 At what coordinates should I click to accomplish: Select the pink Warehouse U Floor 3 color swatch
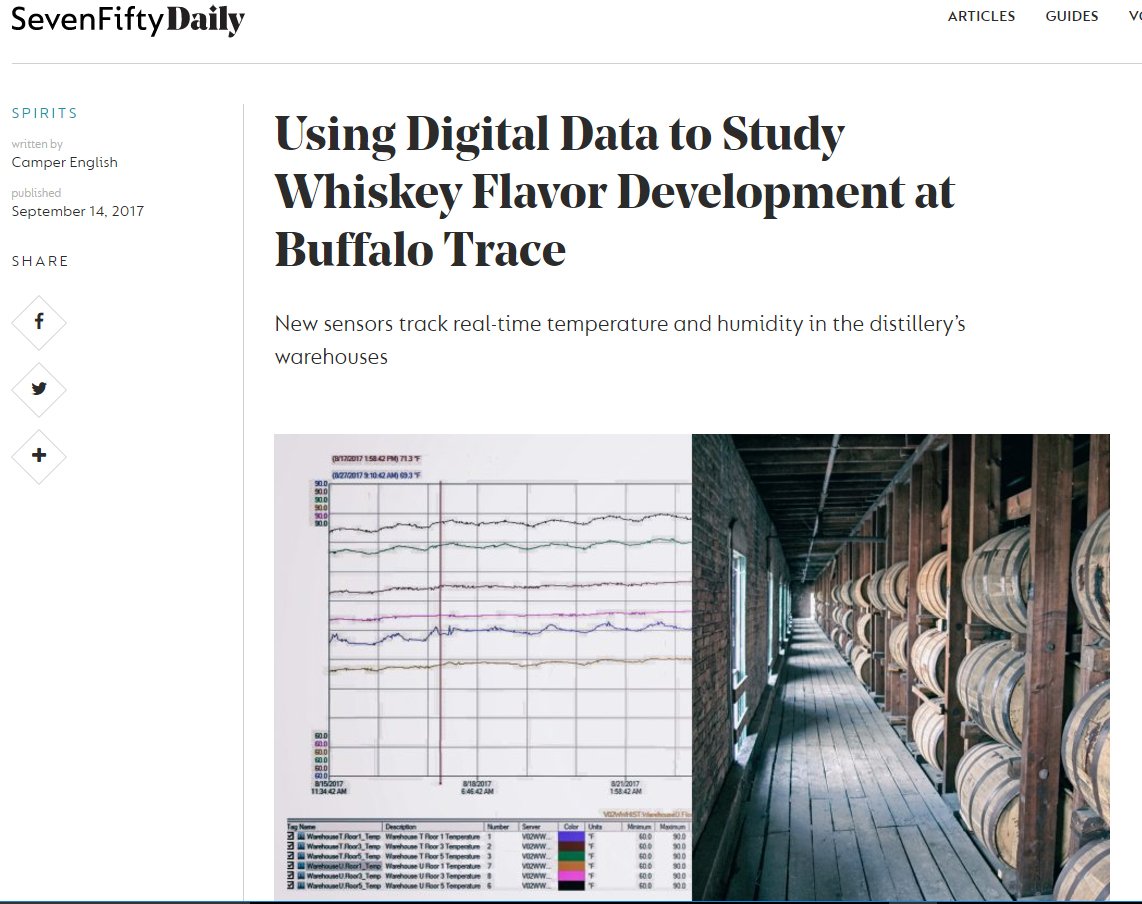(x=571, y=876)
